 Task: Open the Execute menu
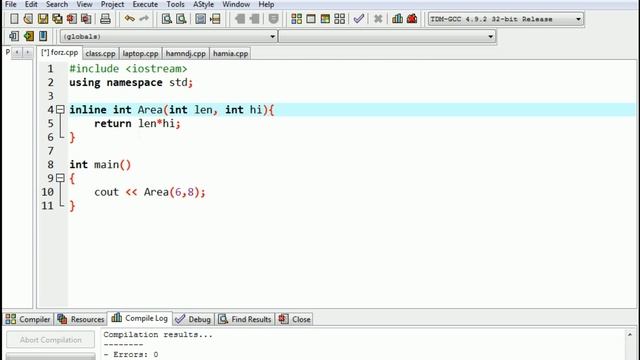click(x=145, y=4)
